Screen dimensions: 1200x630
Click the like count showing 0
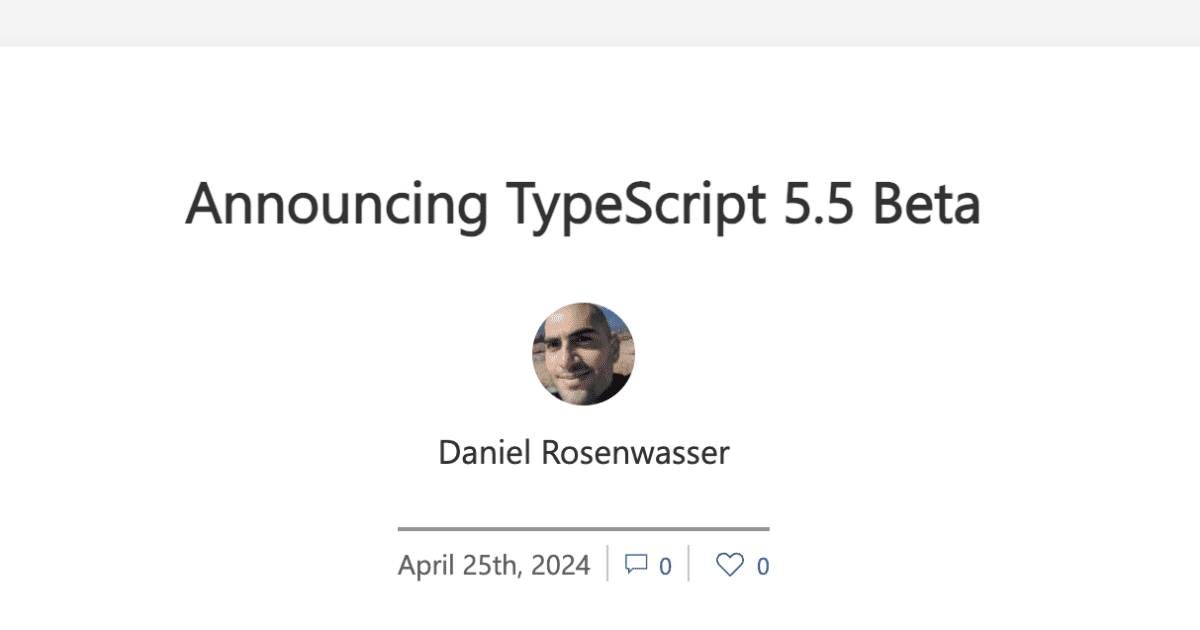point(762,565)
